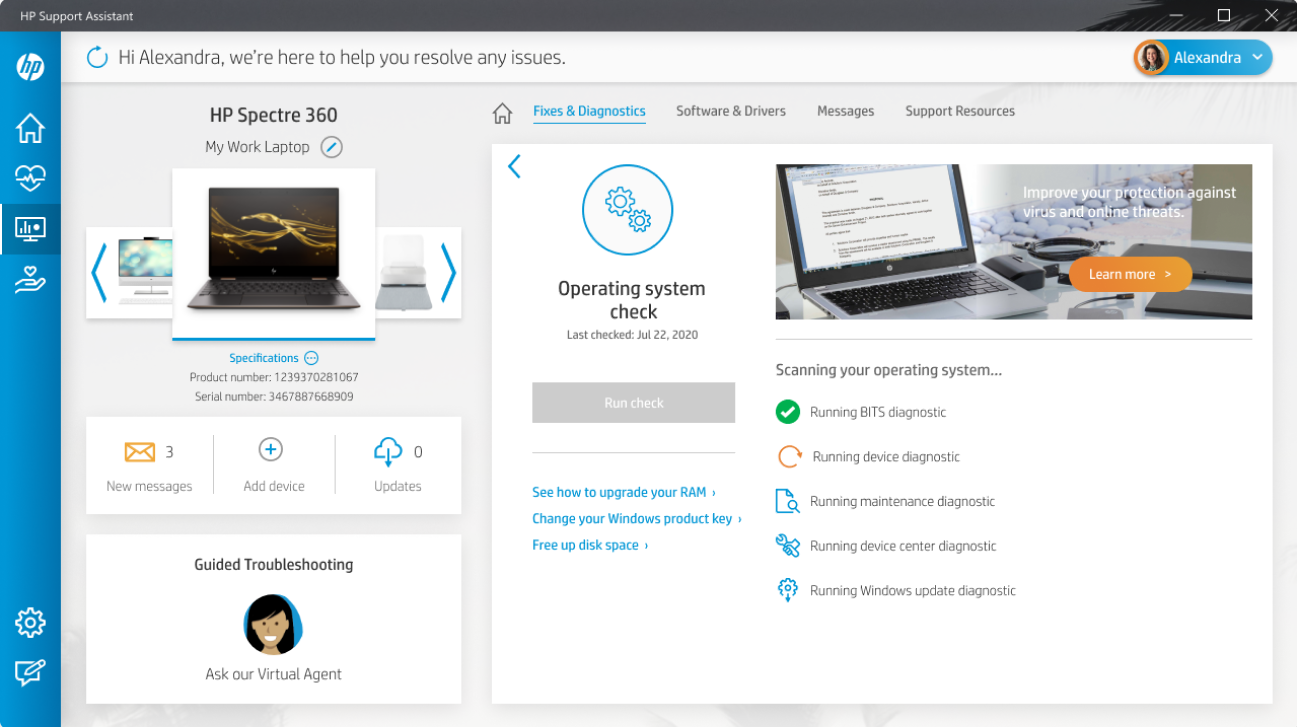Click the device diagnostic spinner icon
Viewport: 1297px width, 727px height.
click(789, 457)
